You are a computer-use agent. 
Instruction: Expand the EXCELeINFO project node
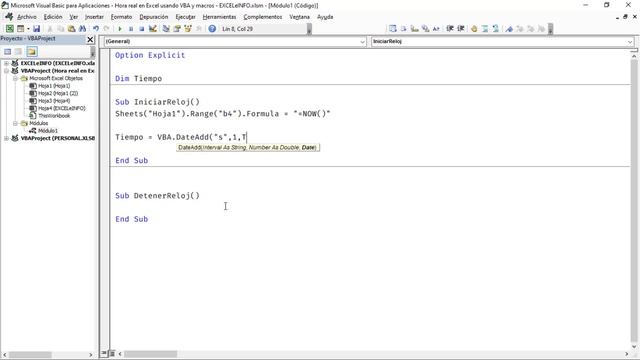(6, 63)
